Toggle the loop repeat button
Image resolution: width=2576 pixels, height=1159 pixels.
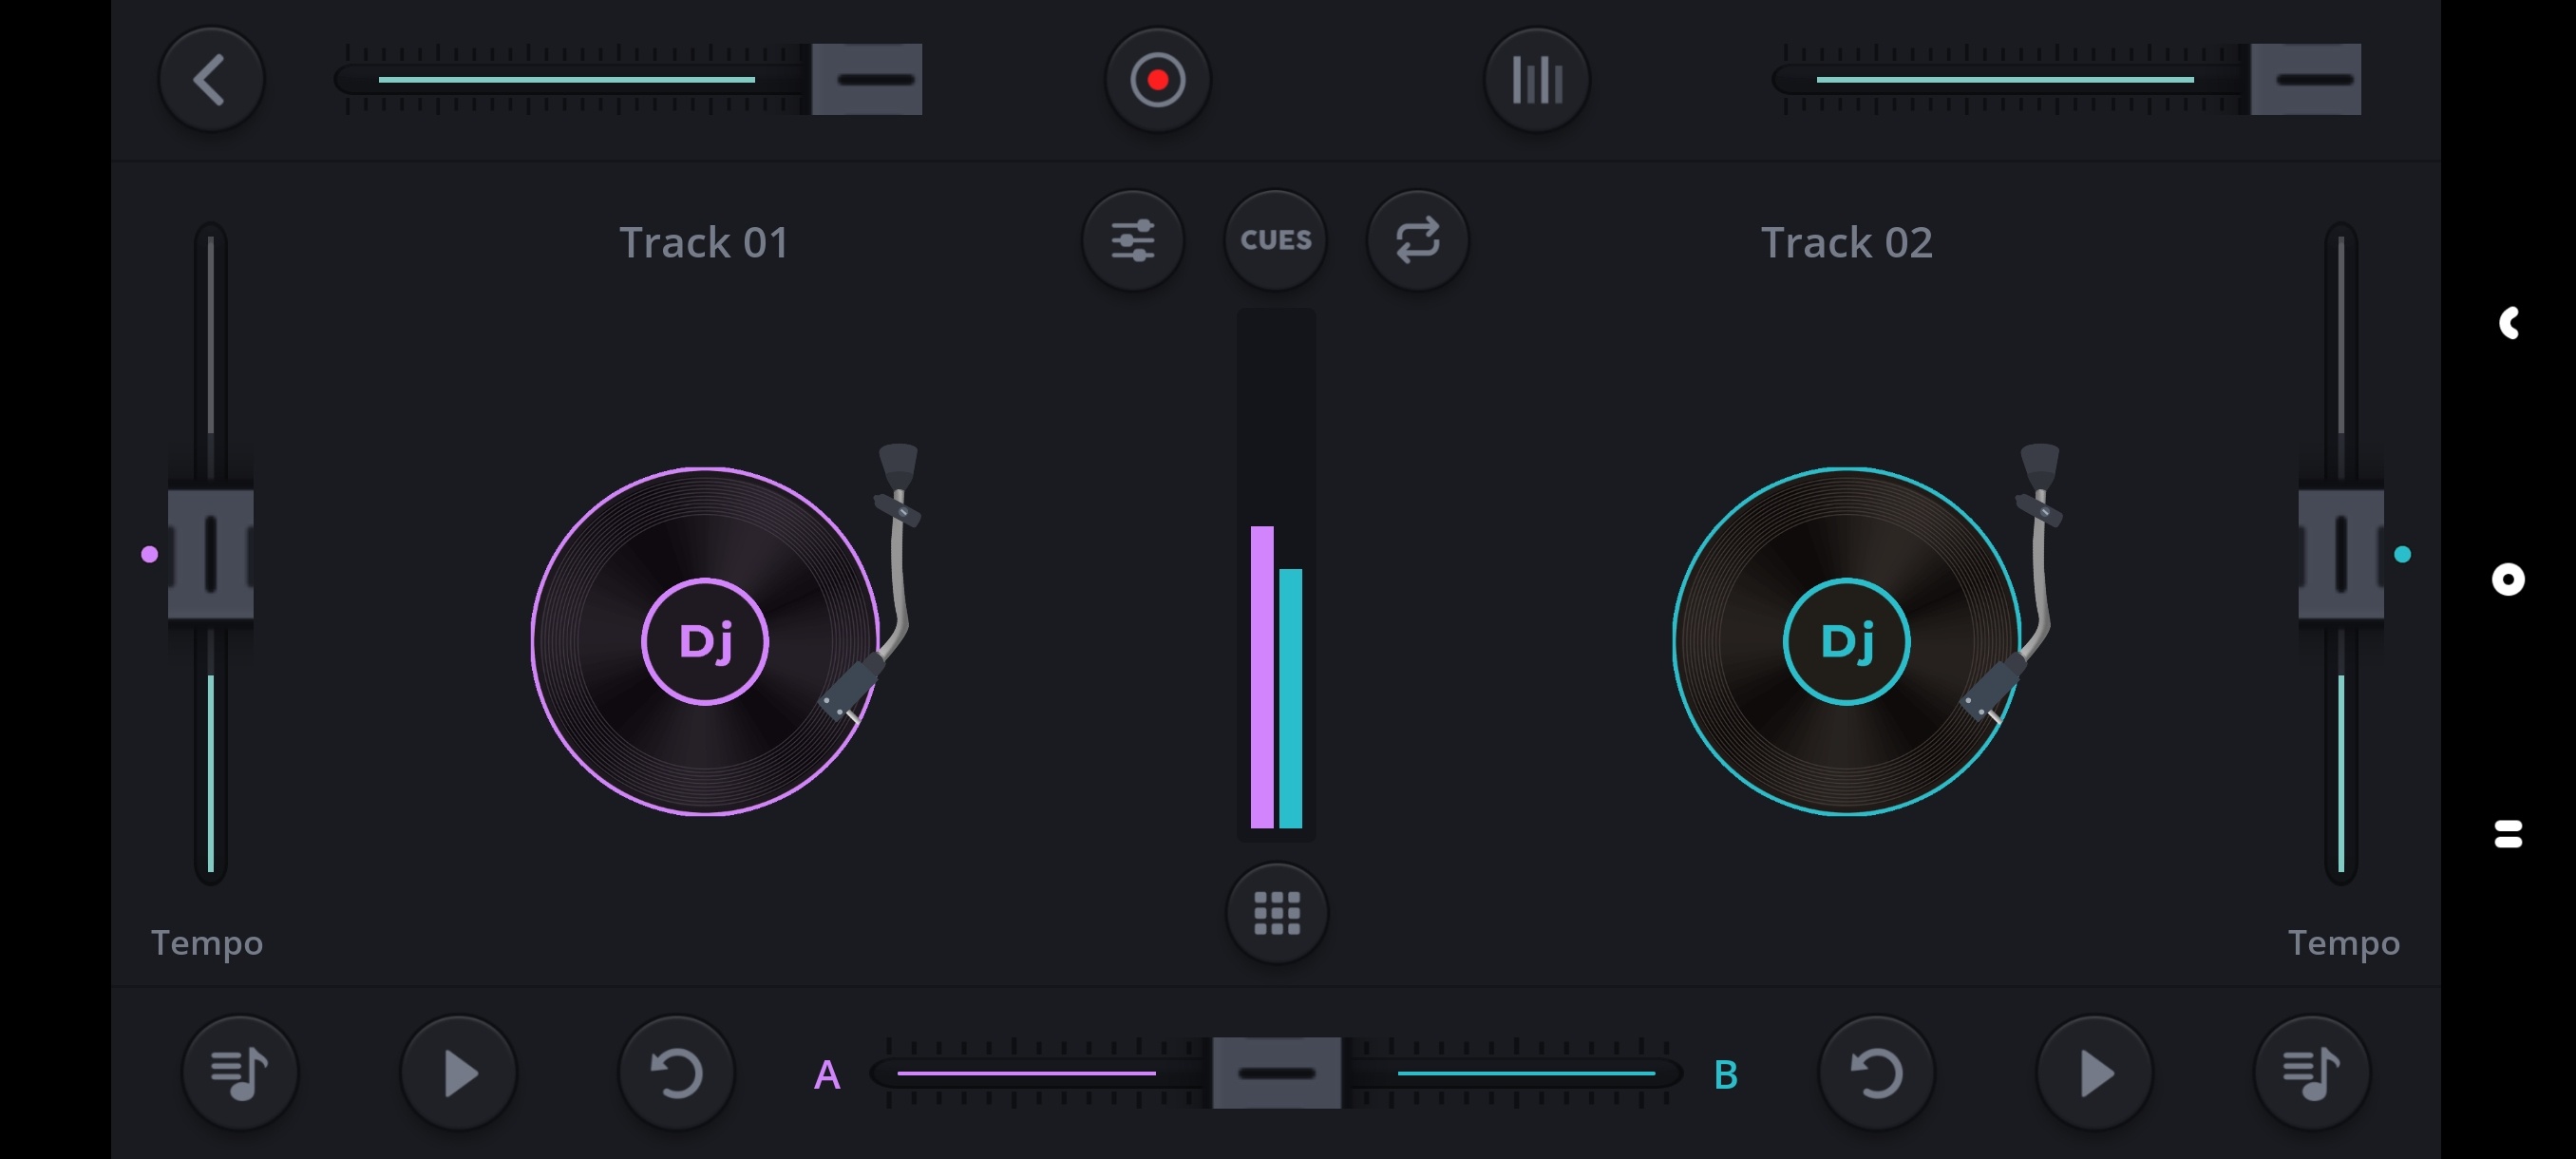pyautogui.click(x=1417, y=240)
